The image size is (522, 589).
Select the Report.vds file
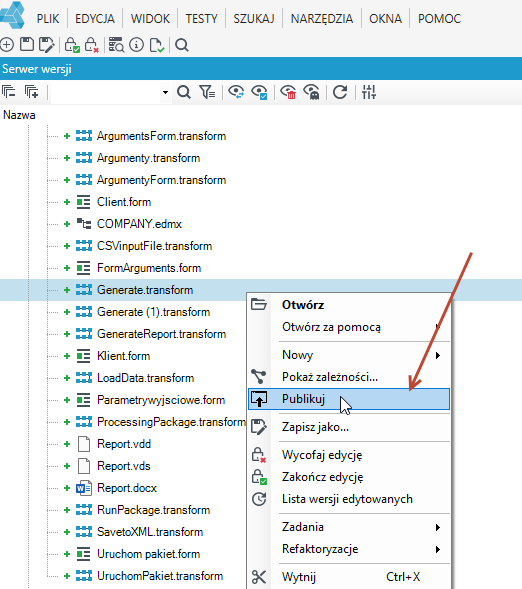point(124,466)
